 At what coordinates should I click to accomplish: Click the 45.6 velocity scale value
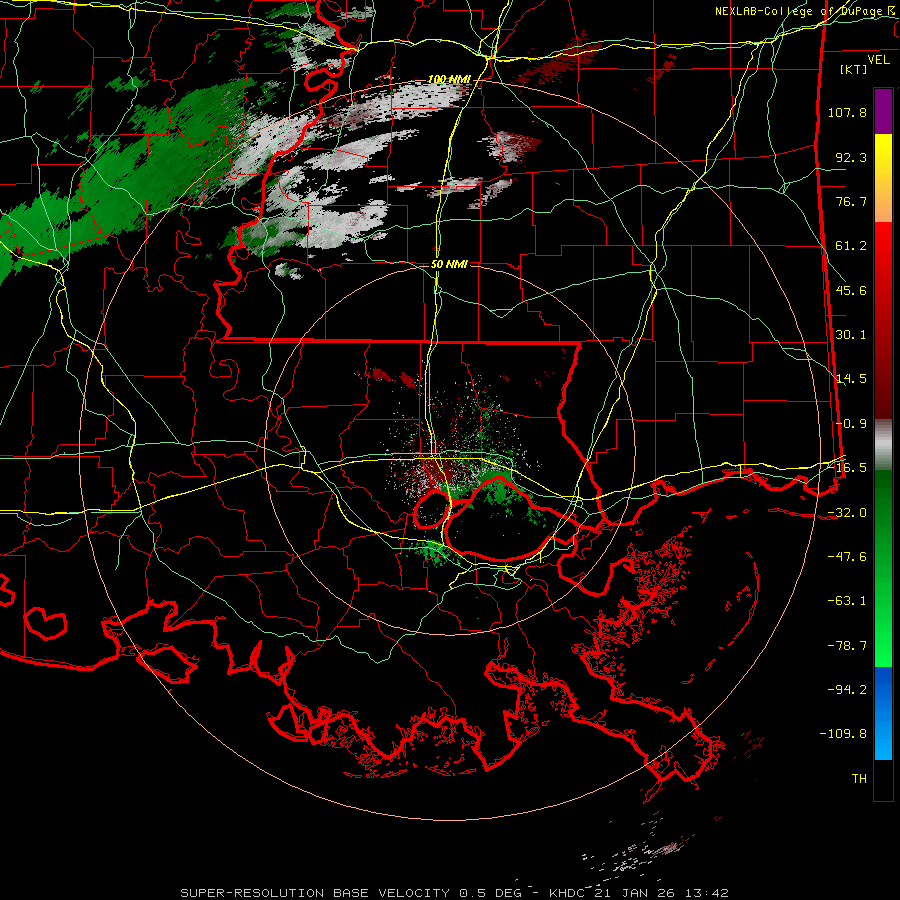pos(851,290)
